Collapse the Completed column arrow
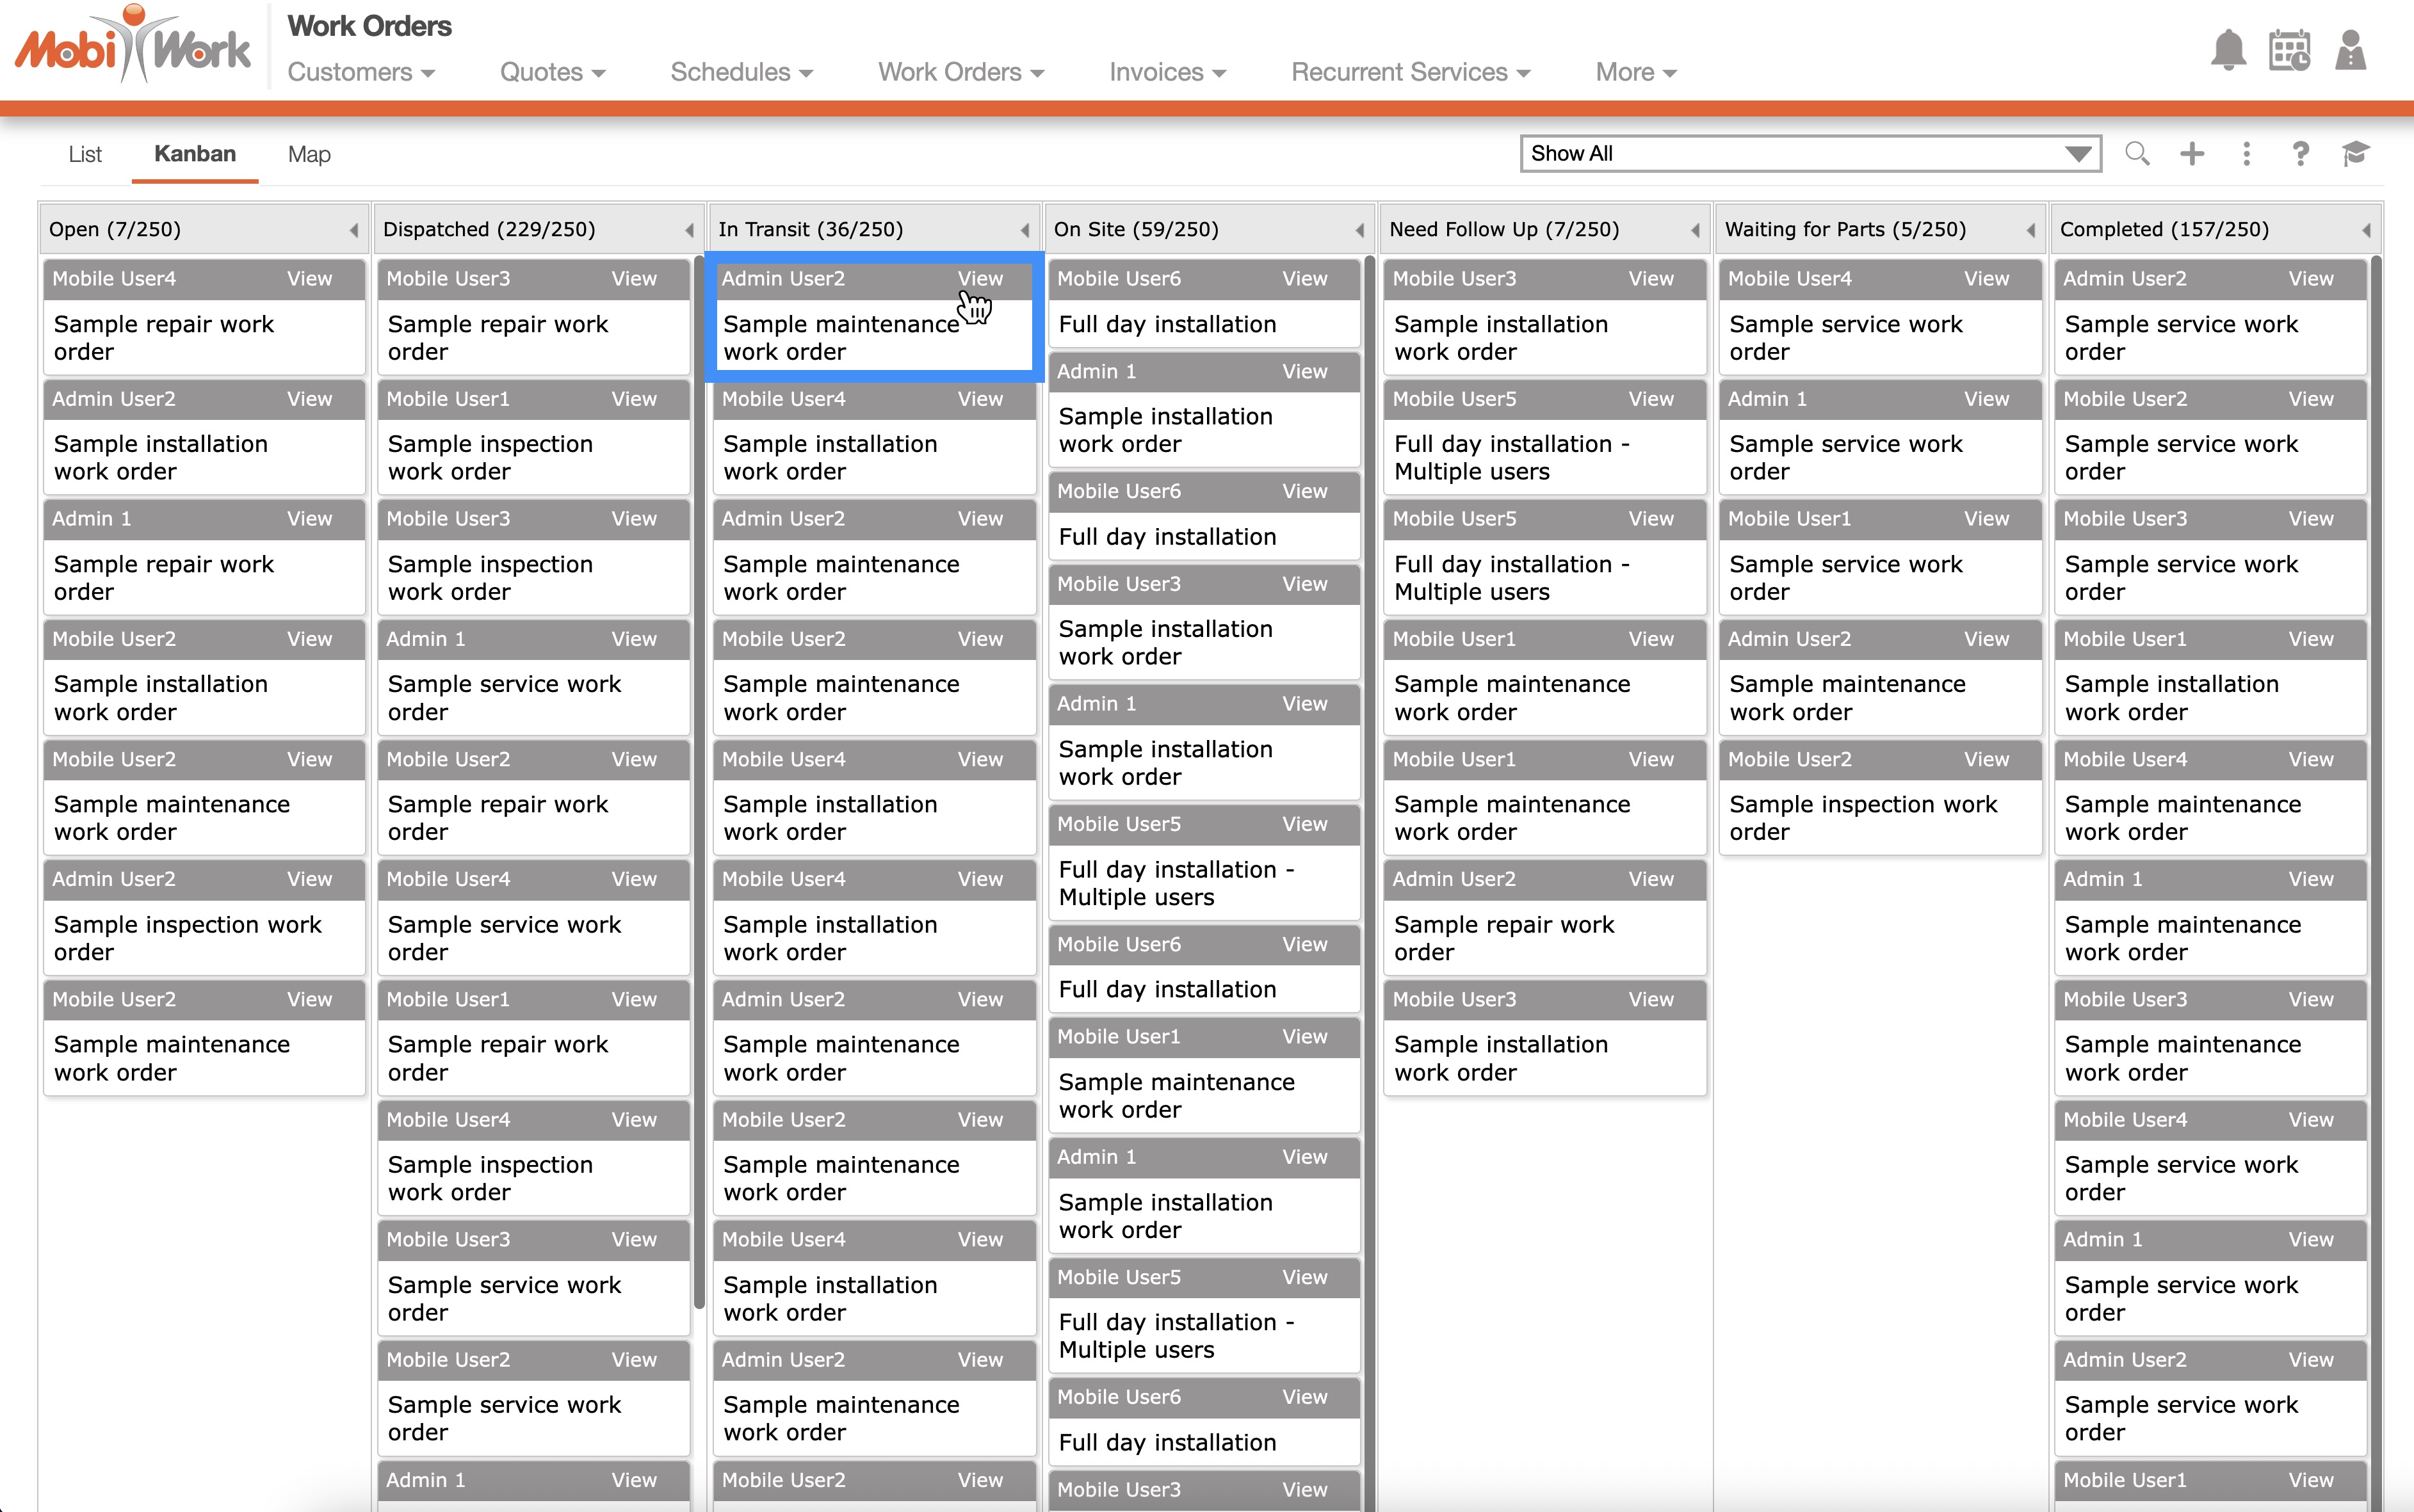2414x1512 pixels. pos(2366,230)
